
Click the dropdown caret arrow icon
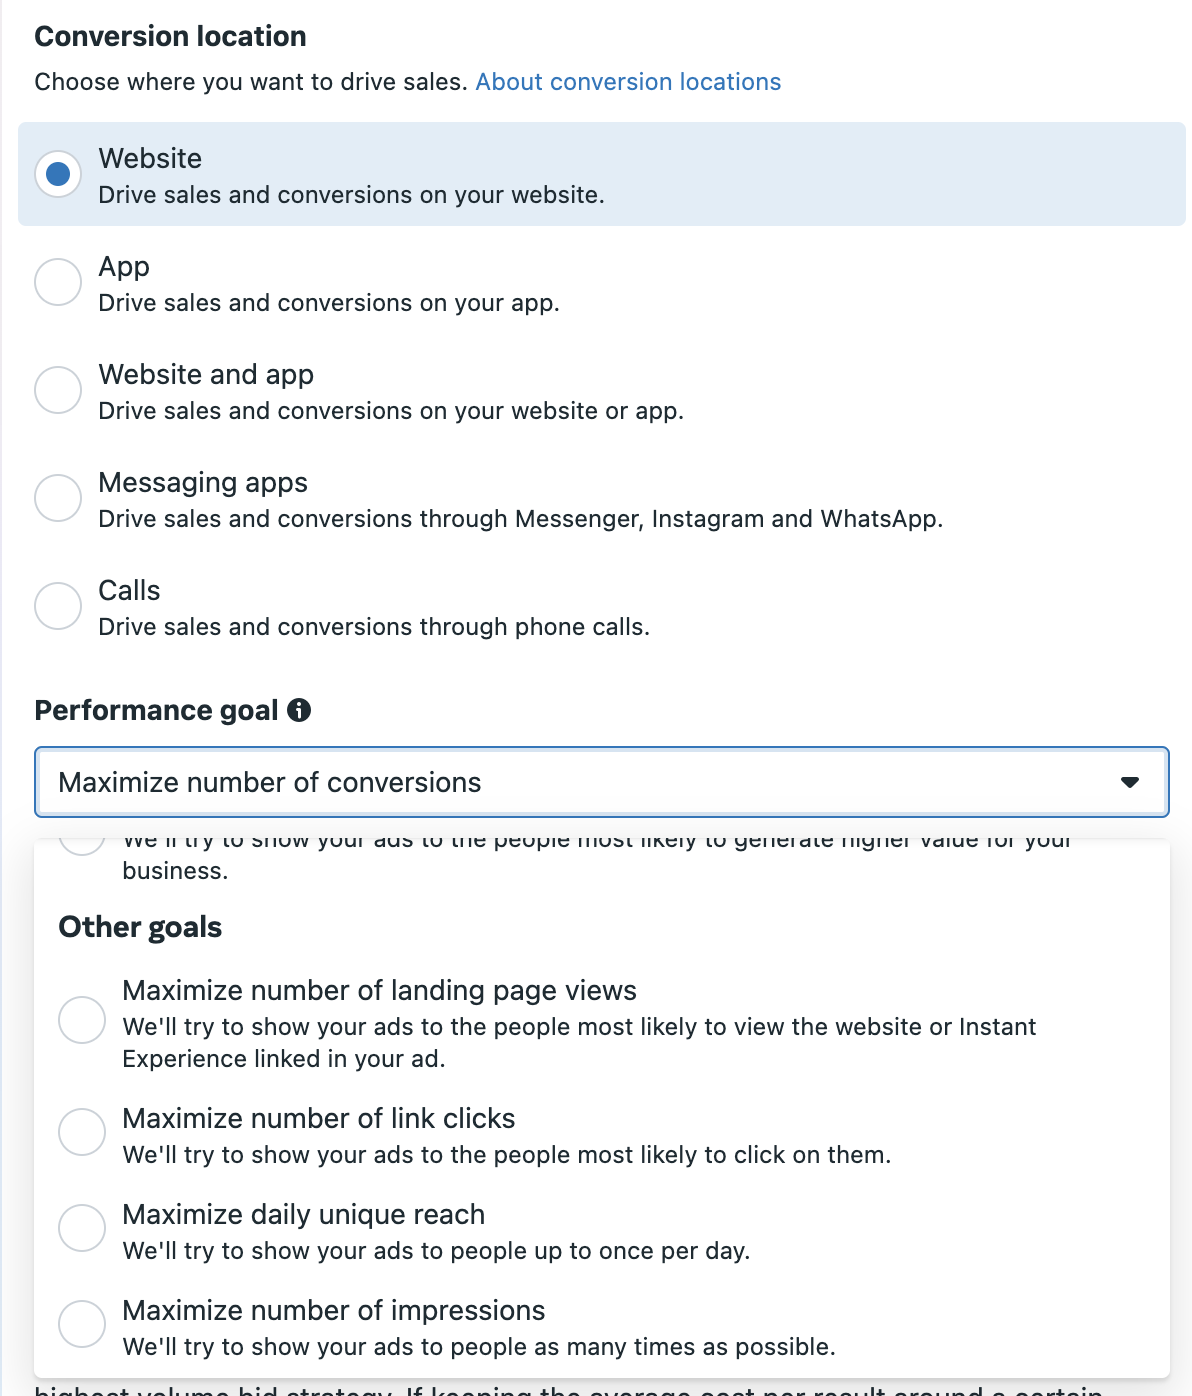point(1130,782)
